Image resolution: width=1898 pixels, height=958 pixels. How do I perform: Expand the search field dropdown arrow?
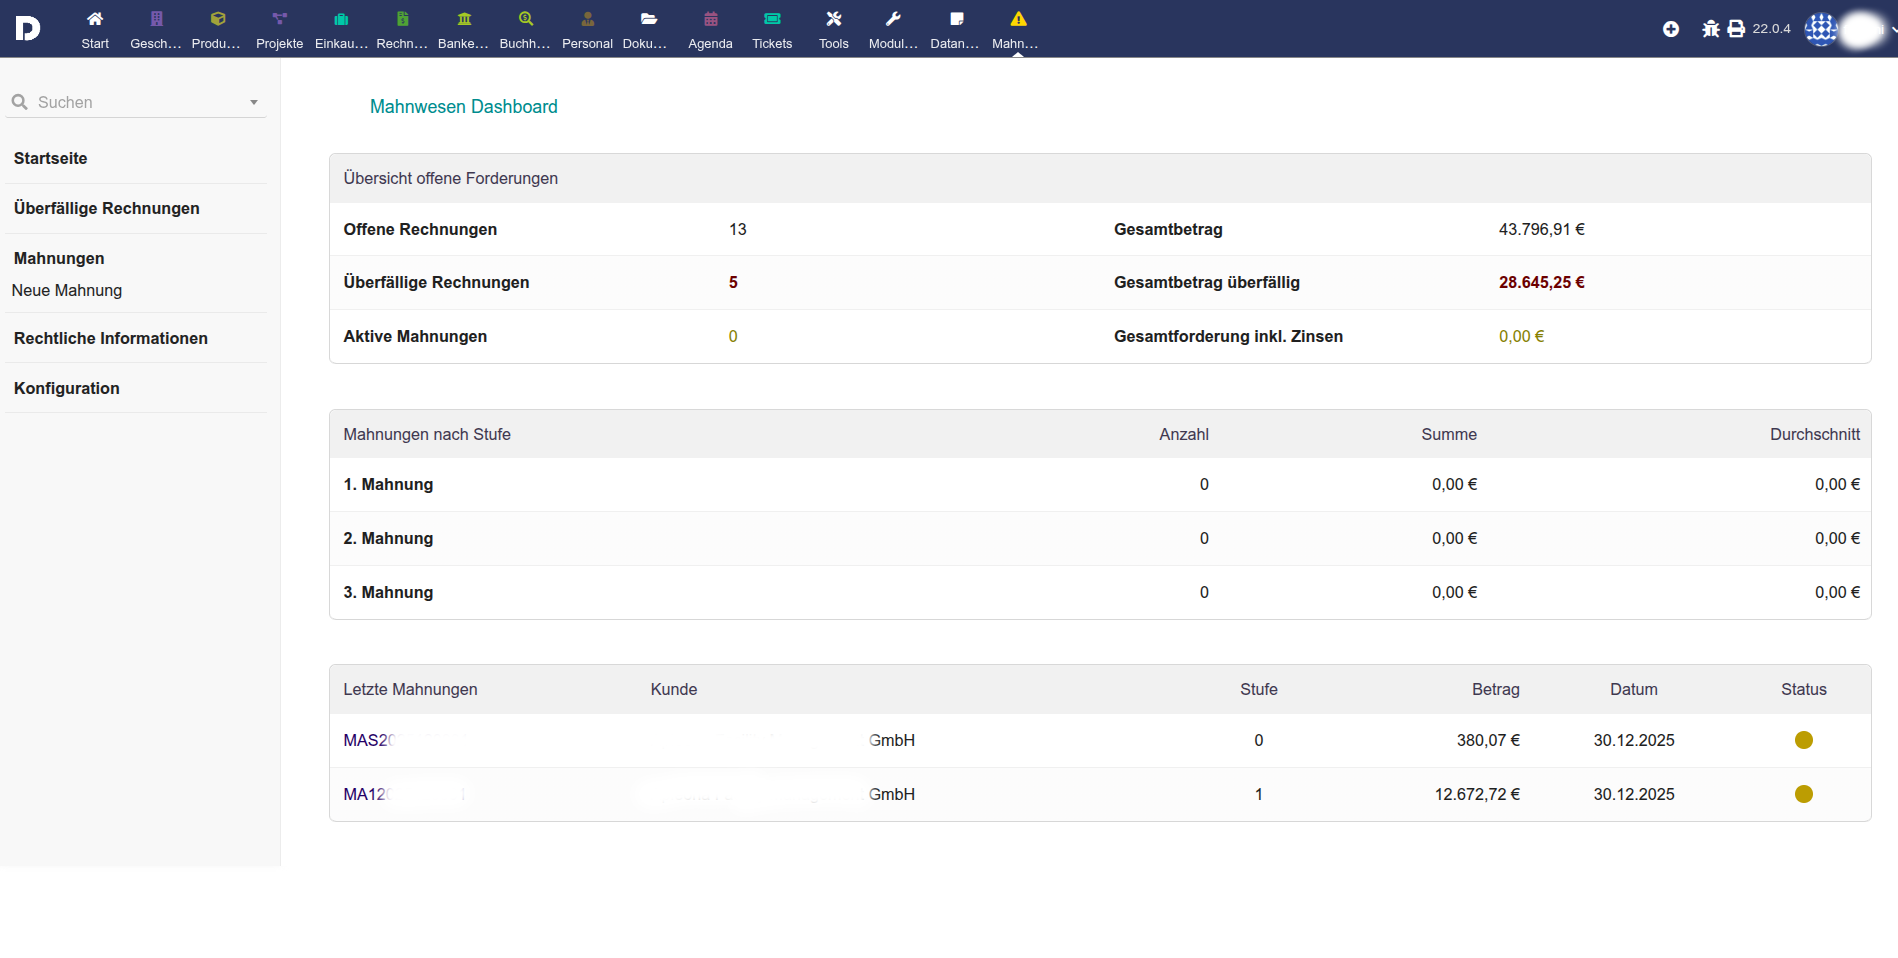[x=254, y=102]
